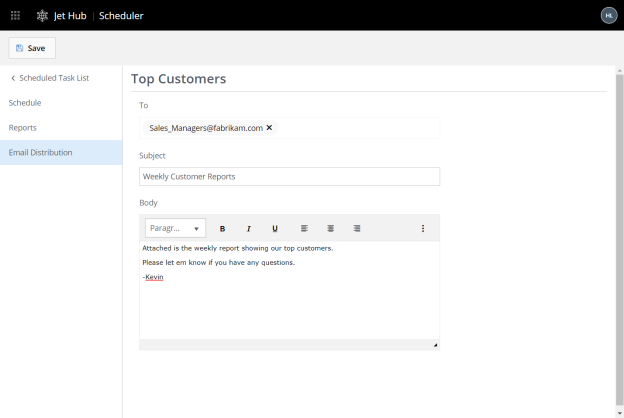The image size is (624, 418).
Task: Open the HL user avatar menu
Action: 608,15
